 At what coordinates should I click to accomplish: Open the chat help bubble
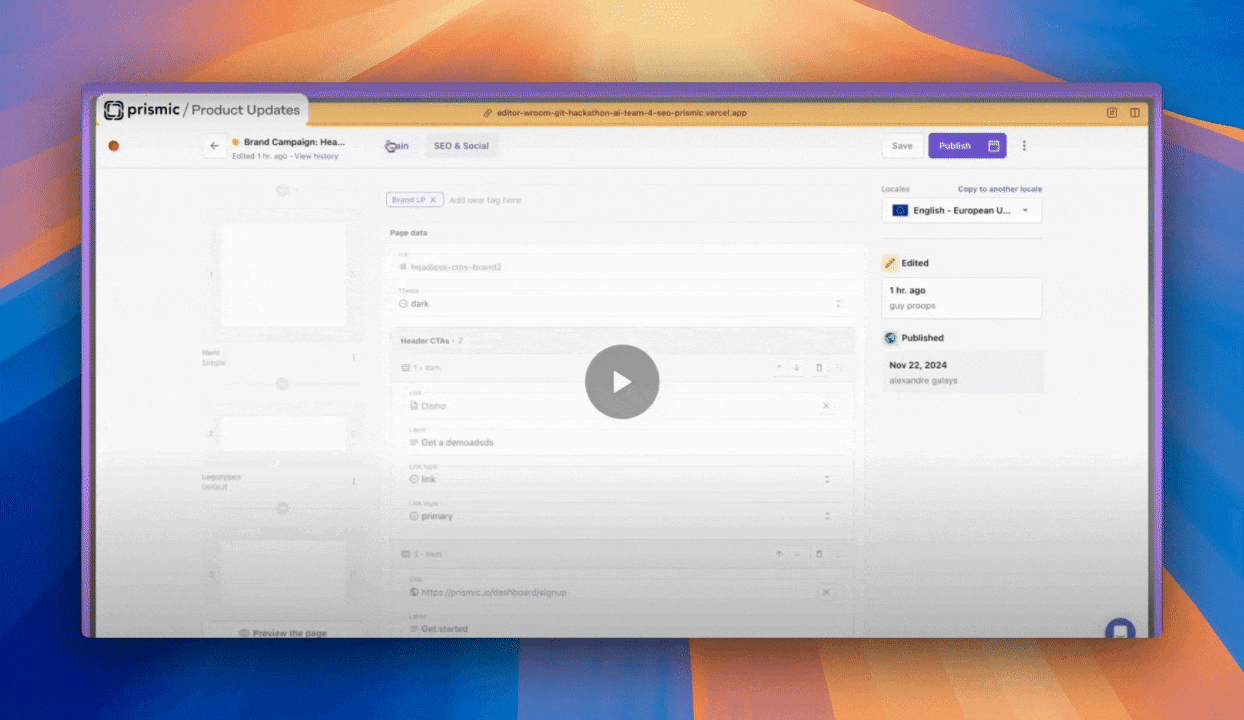(x=1120, y=630)
